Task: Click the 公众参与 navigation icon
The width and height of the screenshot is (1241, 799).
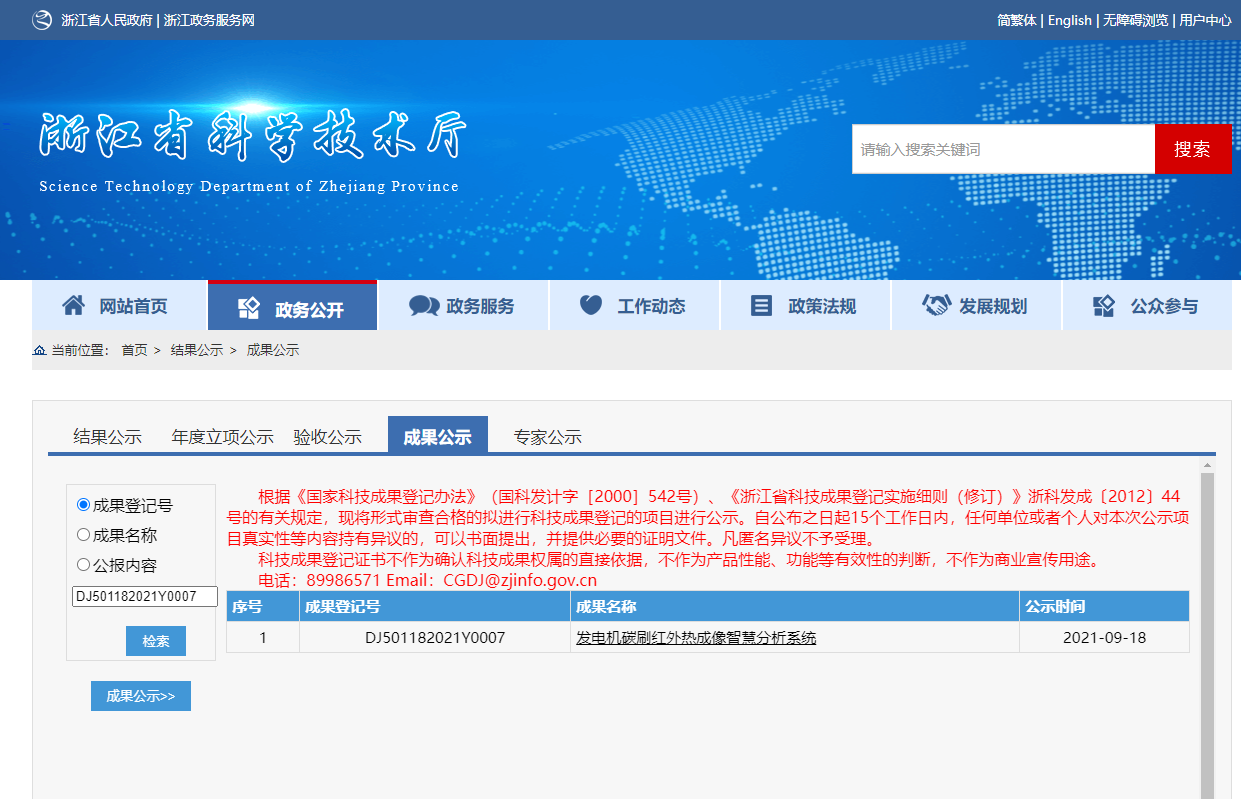Action: [1104, 306]
